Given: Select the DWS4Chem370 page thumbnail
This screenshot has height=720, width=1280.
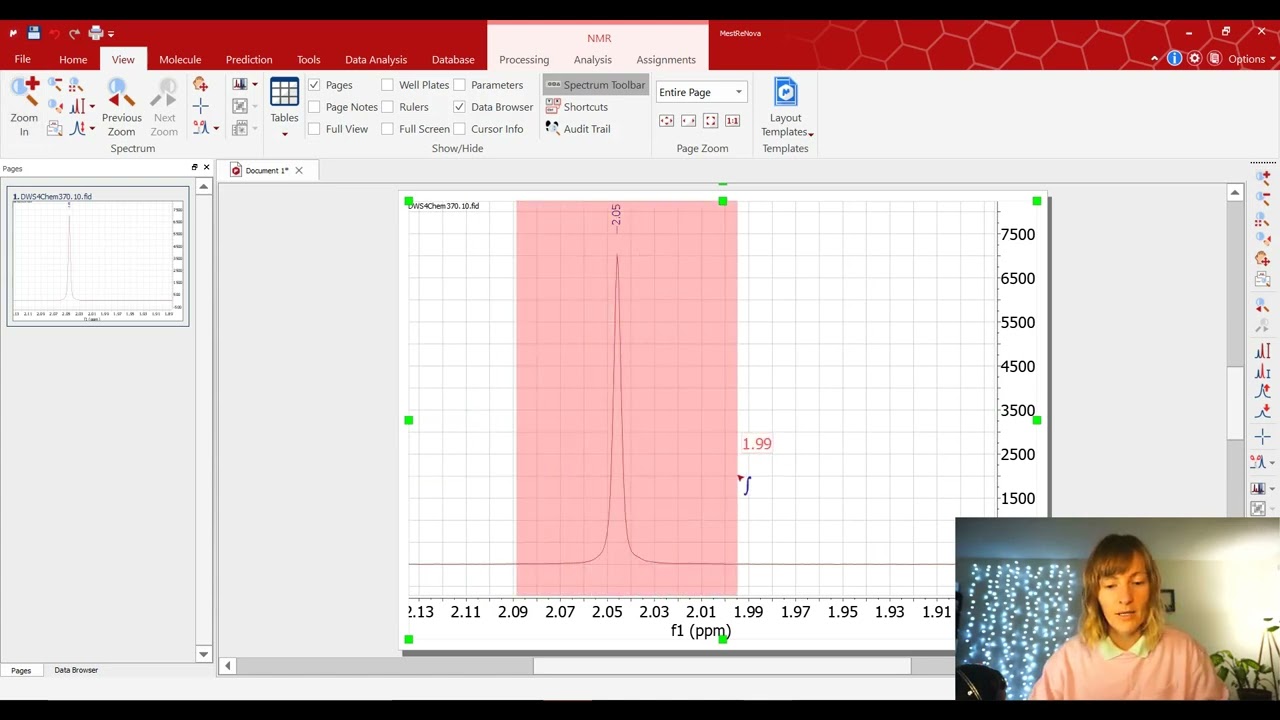Looking at the screenshot, I should (98, 257).
